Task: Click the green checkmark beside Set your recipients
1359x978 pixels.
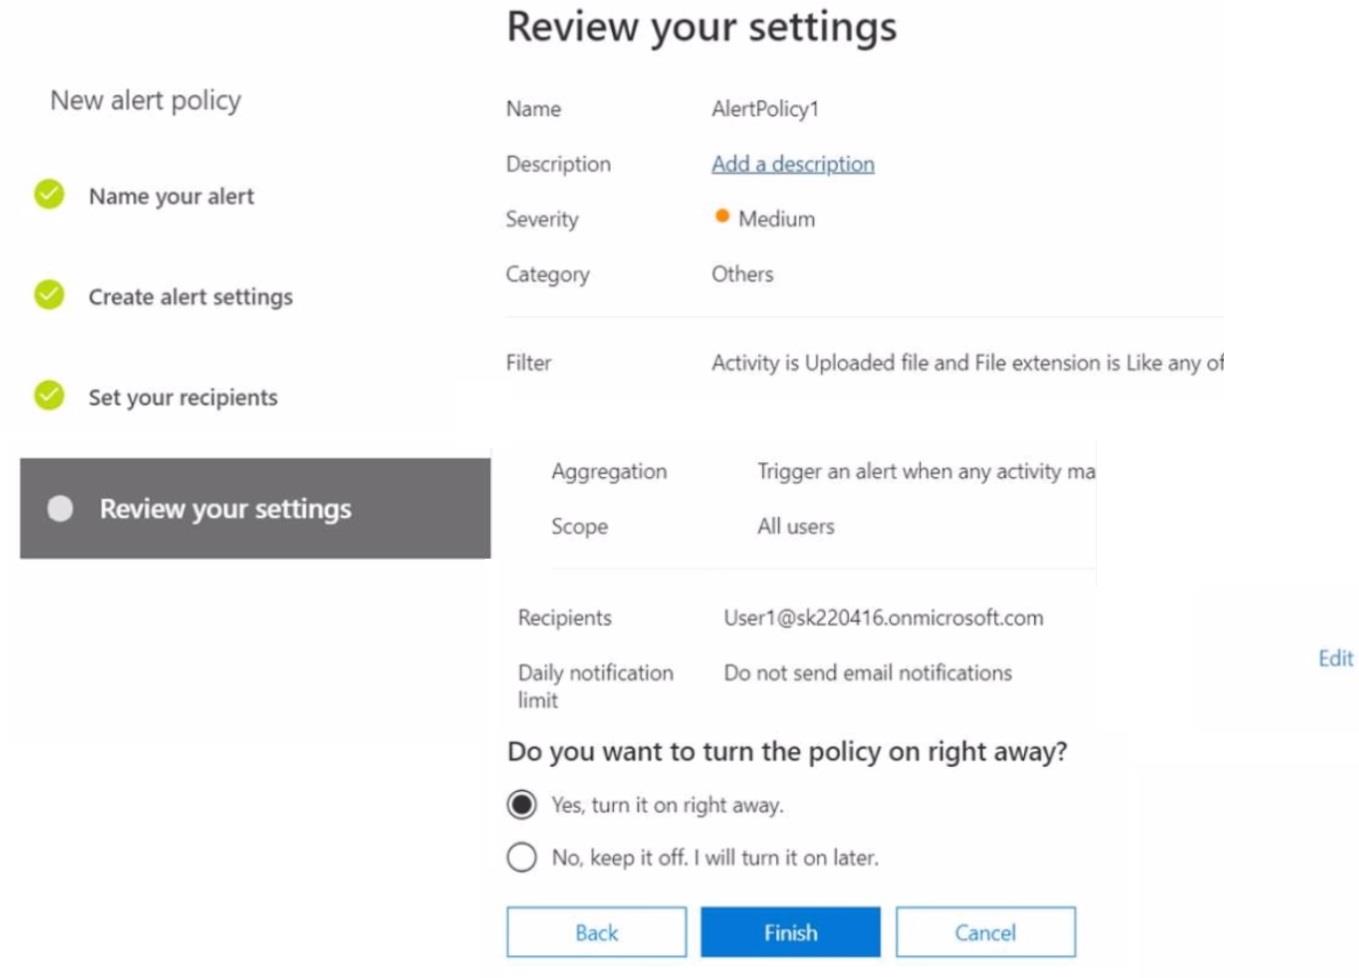Action: (49, 396)
